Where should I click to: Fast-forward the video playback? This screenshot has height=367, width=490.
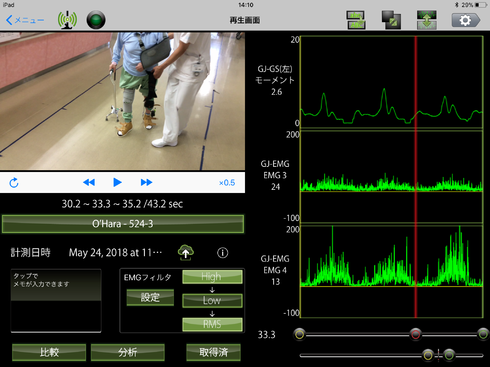(x=146, y=182)
